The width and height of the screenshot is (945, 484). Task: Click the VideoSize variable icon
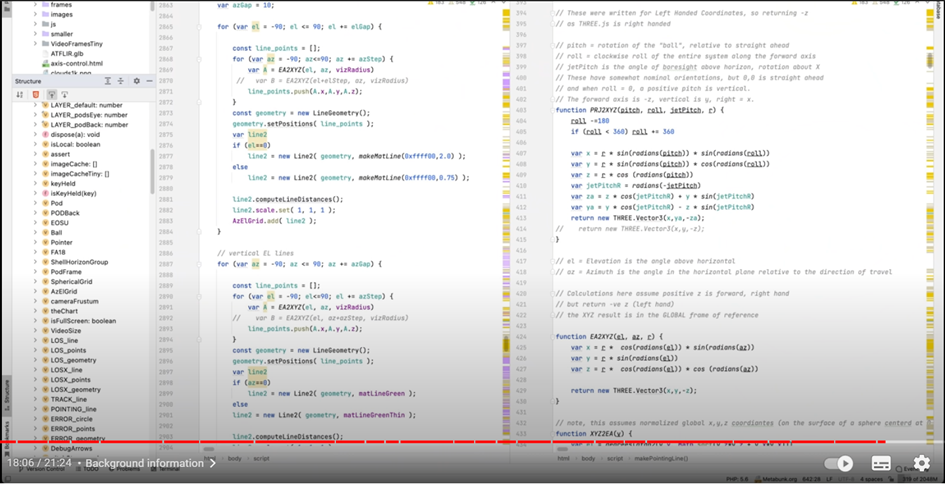[x=45, y=331]
